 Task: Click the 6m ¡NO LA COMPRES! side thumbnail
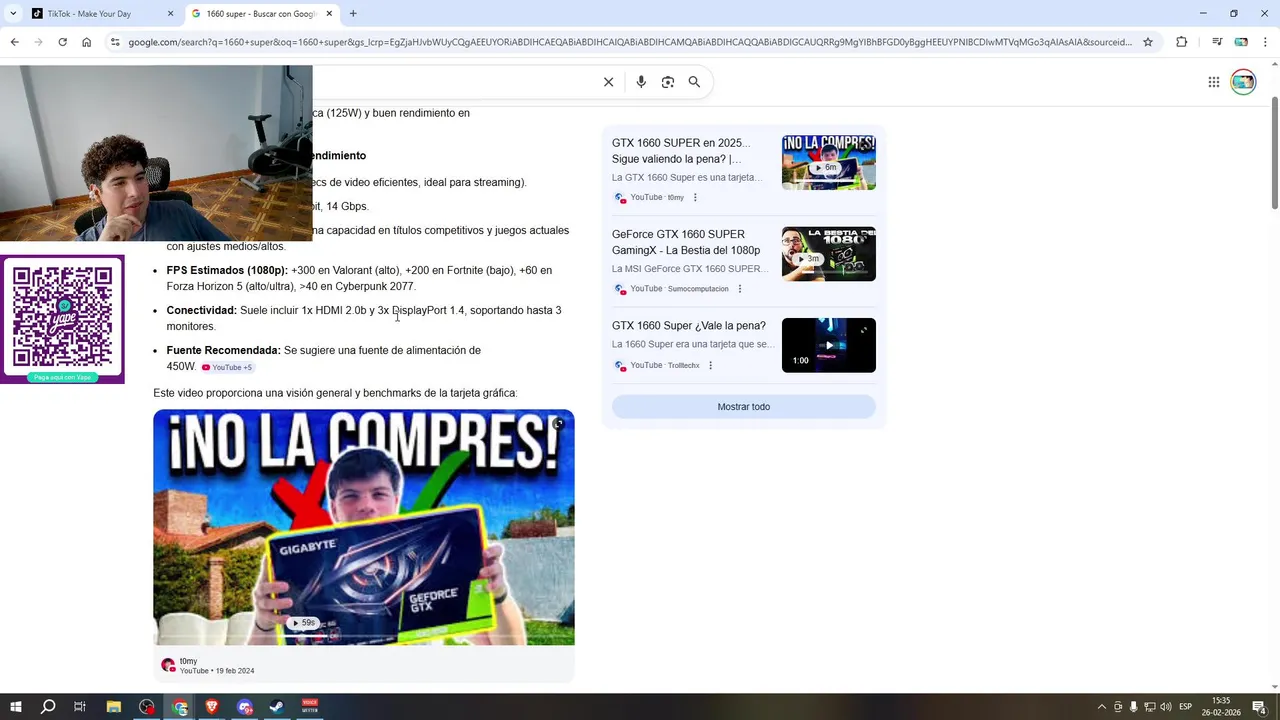[x=828, y=162]
